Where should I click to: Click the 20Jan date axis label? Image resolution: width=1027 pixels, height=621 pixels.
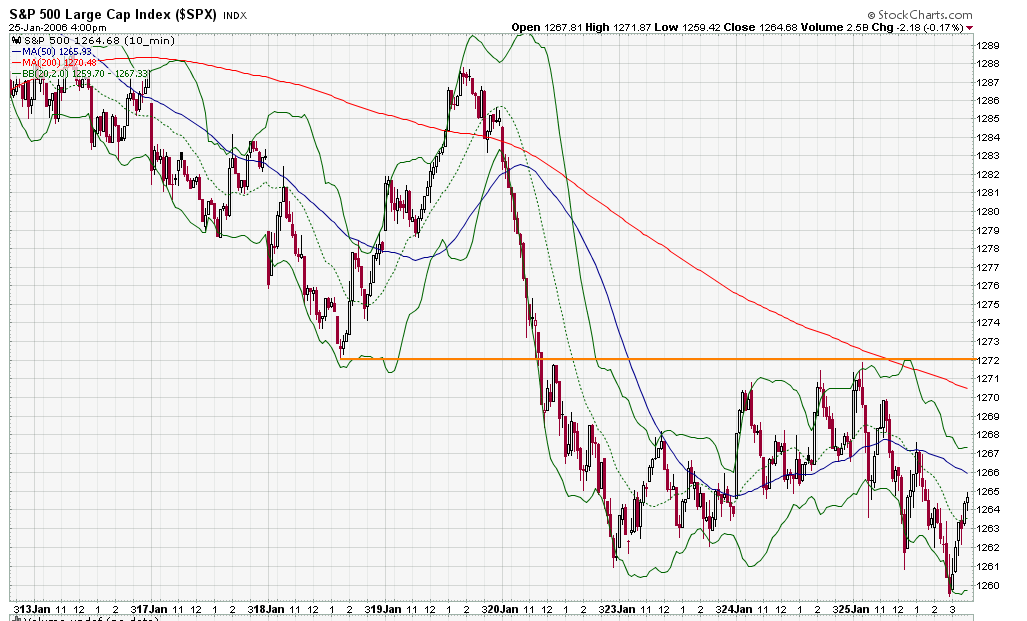click(x=502, y=609)
